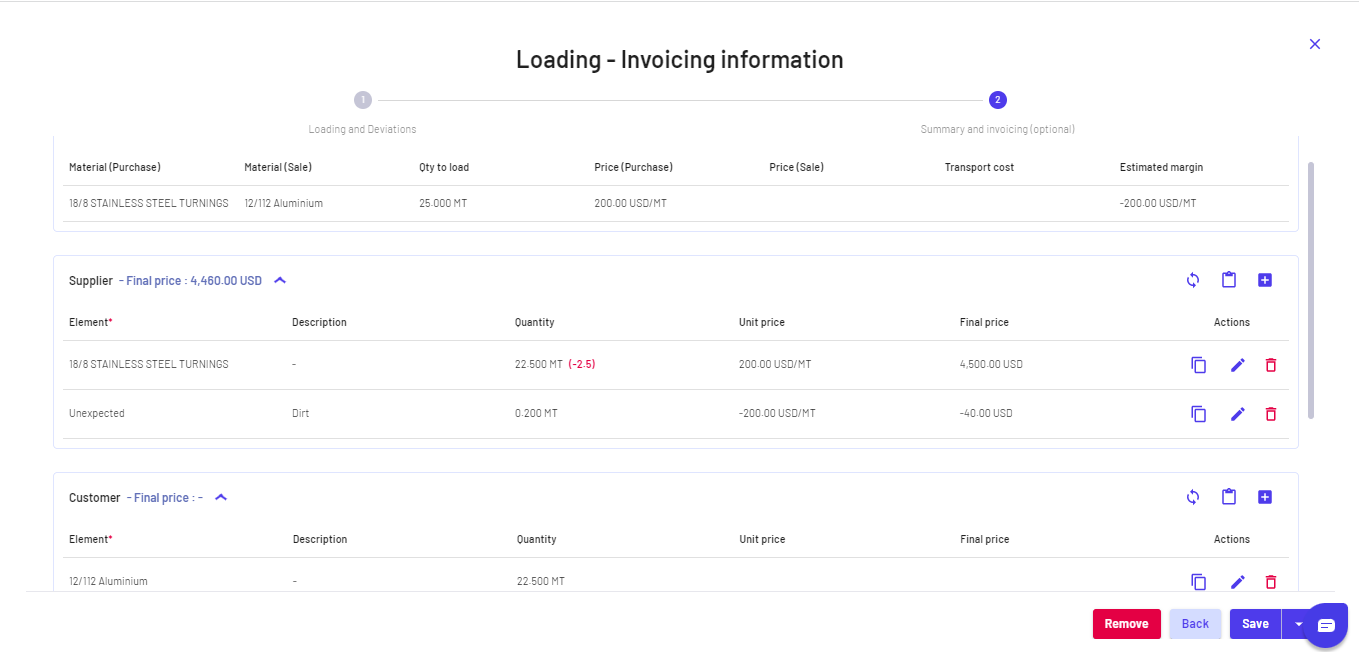Image resolution: width=1359 pixels, height=659 pixels.
Task: Add a new element to Customer section
Action: 1265,497
